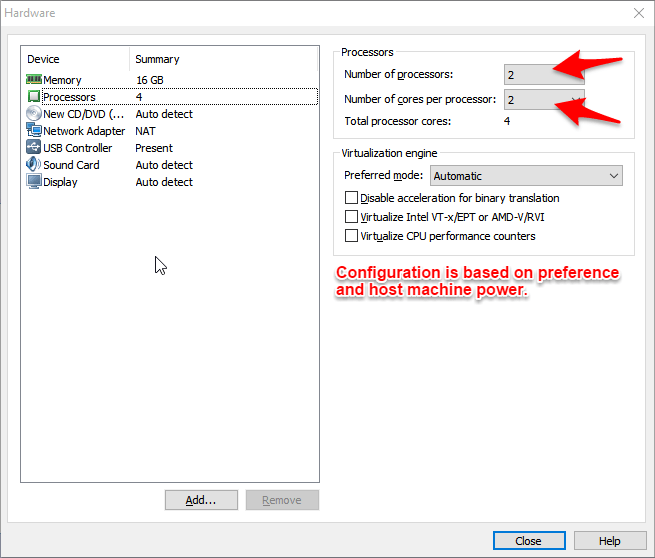655x558 pixels.
Task: Select the Sound Card speaker icon
Action: [x=33, y=165]
